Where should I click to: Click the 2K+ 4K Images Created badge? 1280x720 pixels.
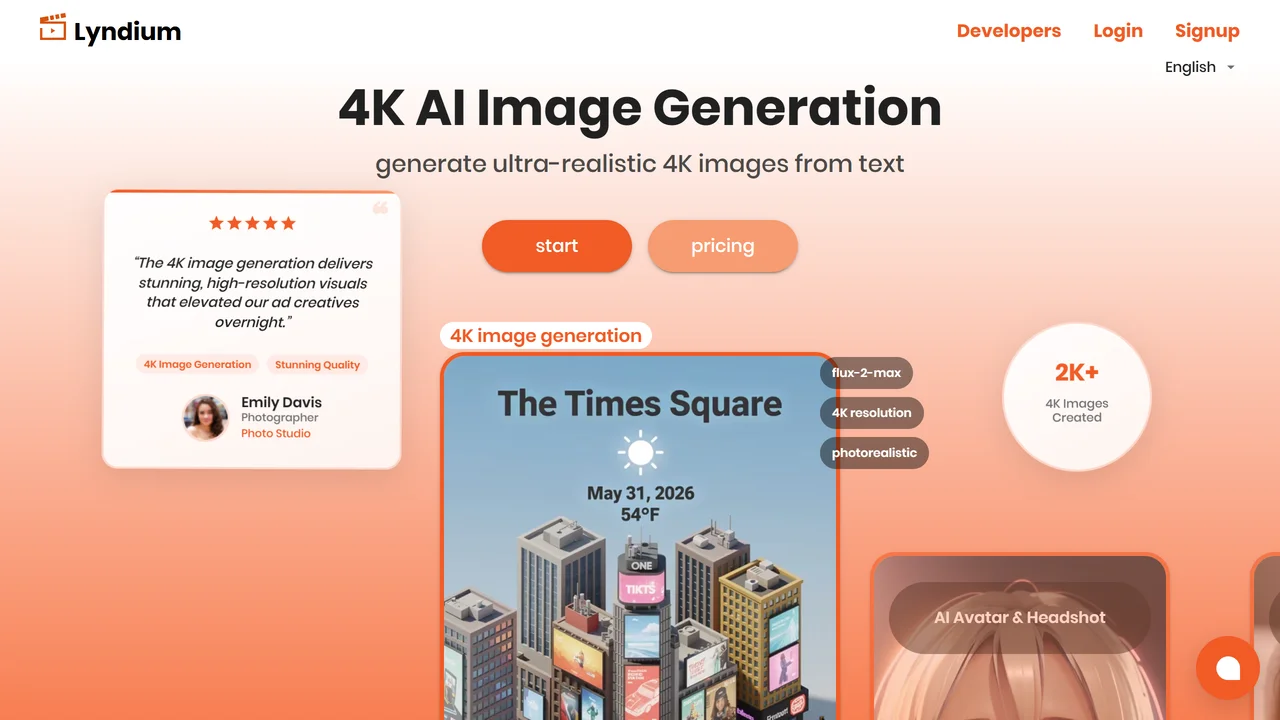1077,397
